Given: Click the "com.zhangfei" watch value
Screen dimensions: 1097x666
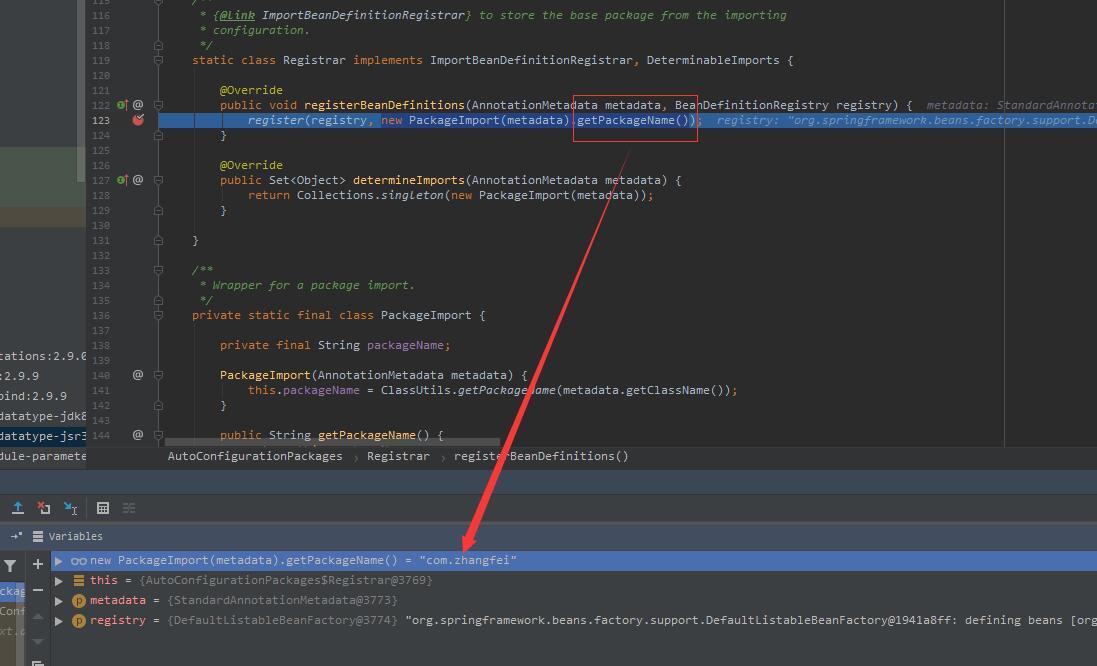Looking at the screenshot, I should (467, 560).
